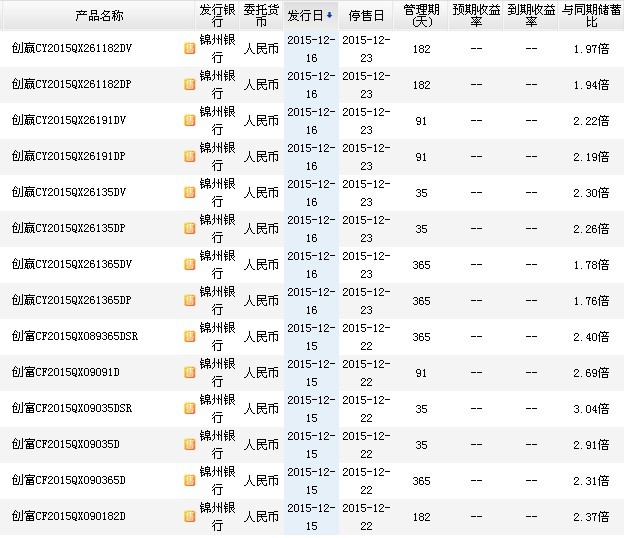
Task: Open product 创富CF2015QX09091D
Action: (x=66, y=372)
